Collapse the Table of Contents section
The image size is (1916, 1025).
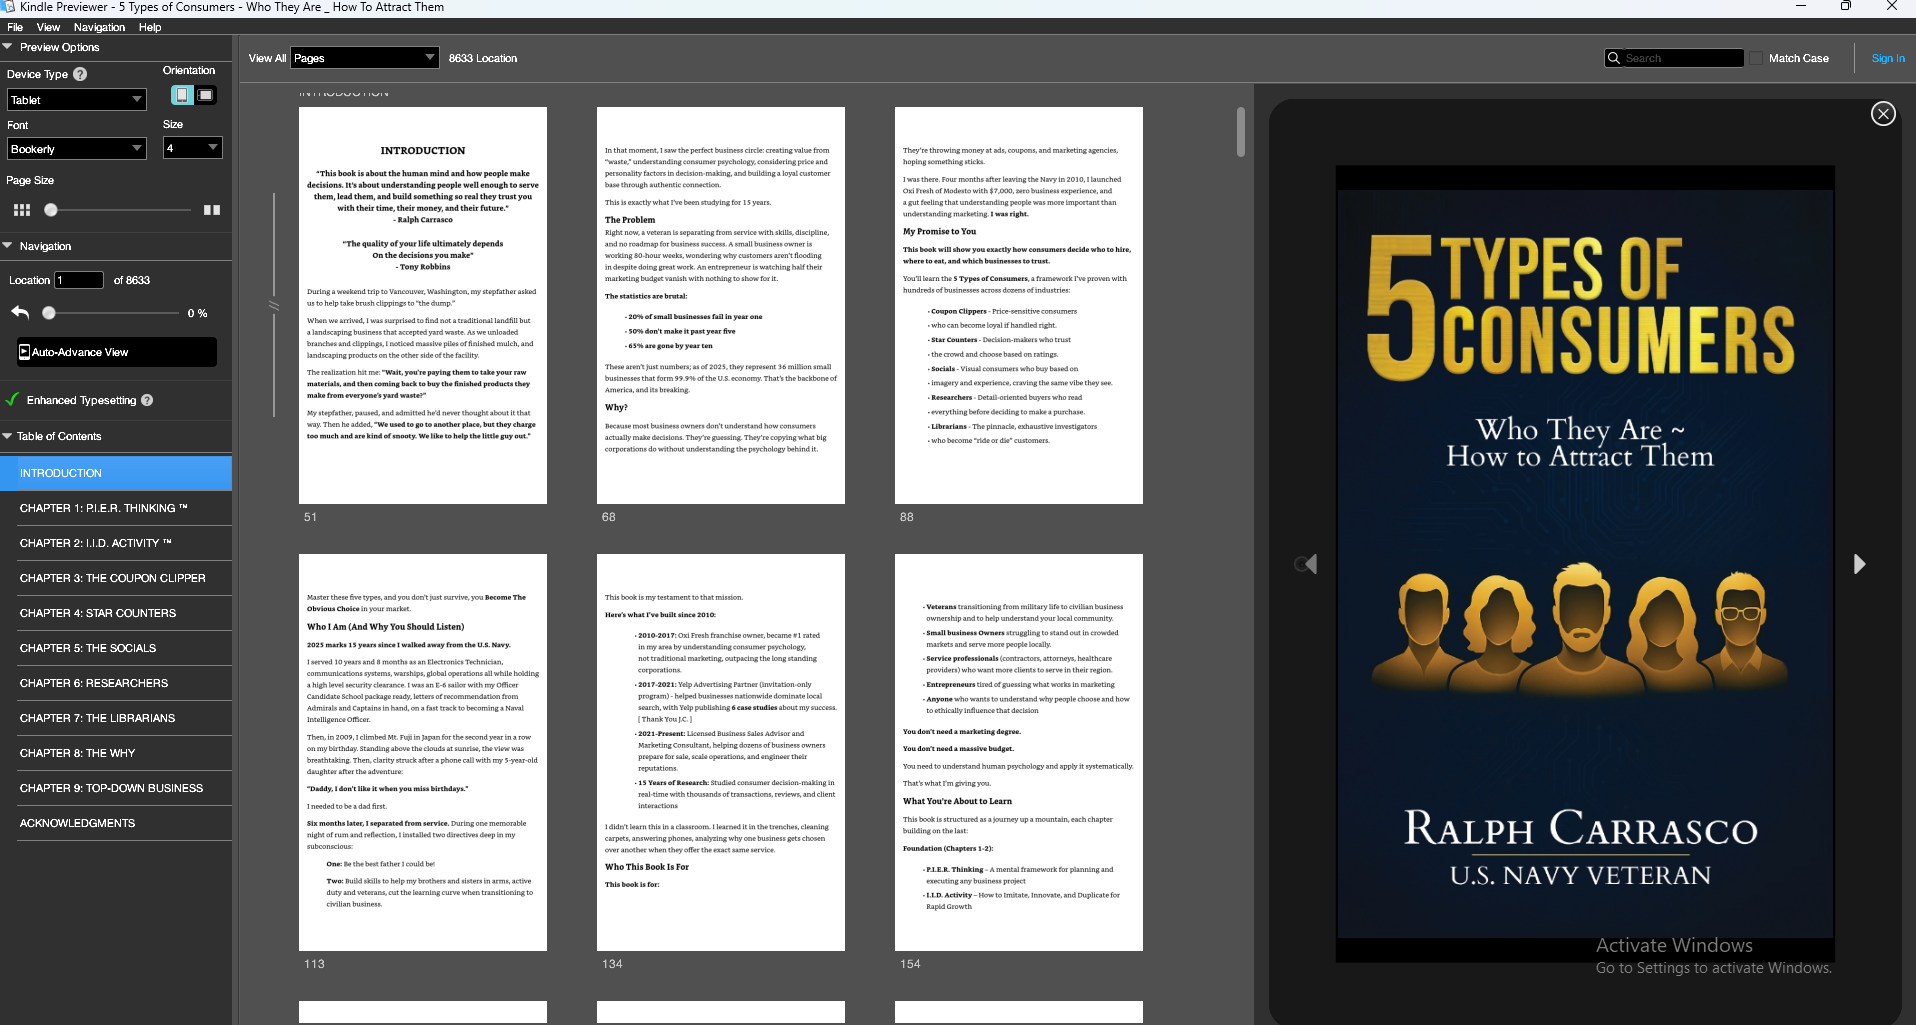click(8, 436)
